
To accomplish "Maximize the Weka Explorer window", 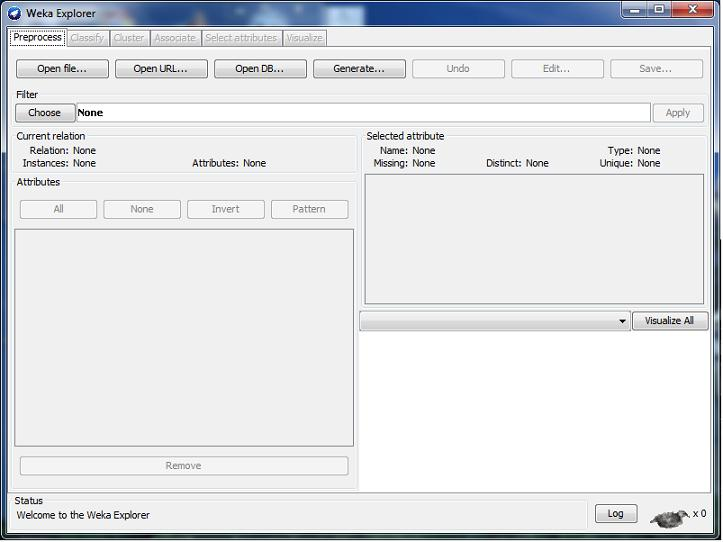I will click(x=659, y=10).
